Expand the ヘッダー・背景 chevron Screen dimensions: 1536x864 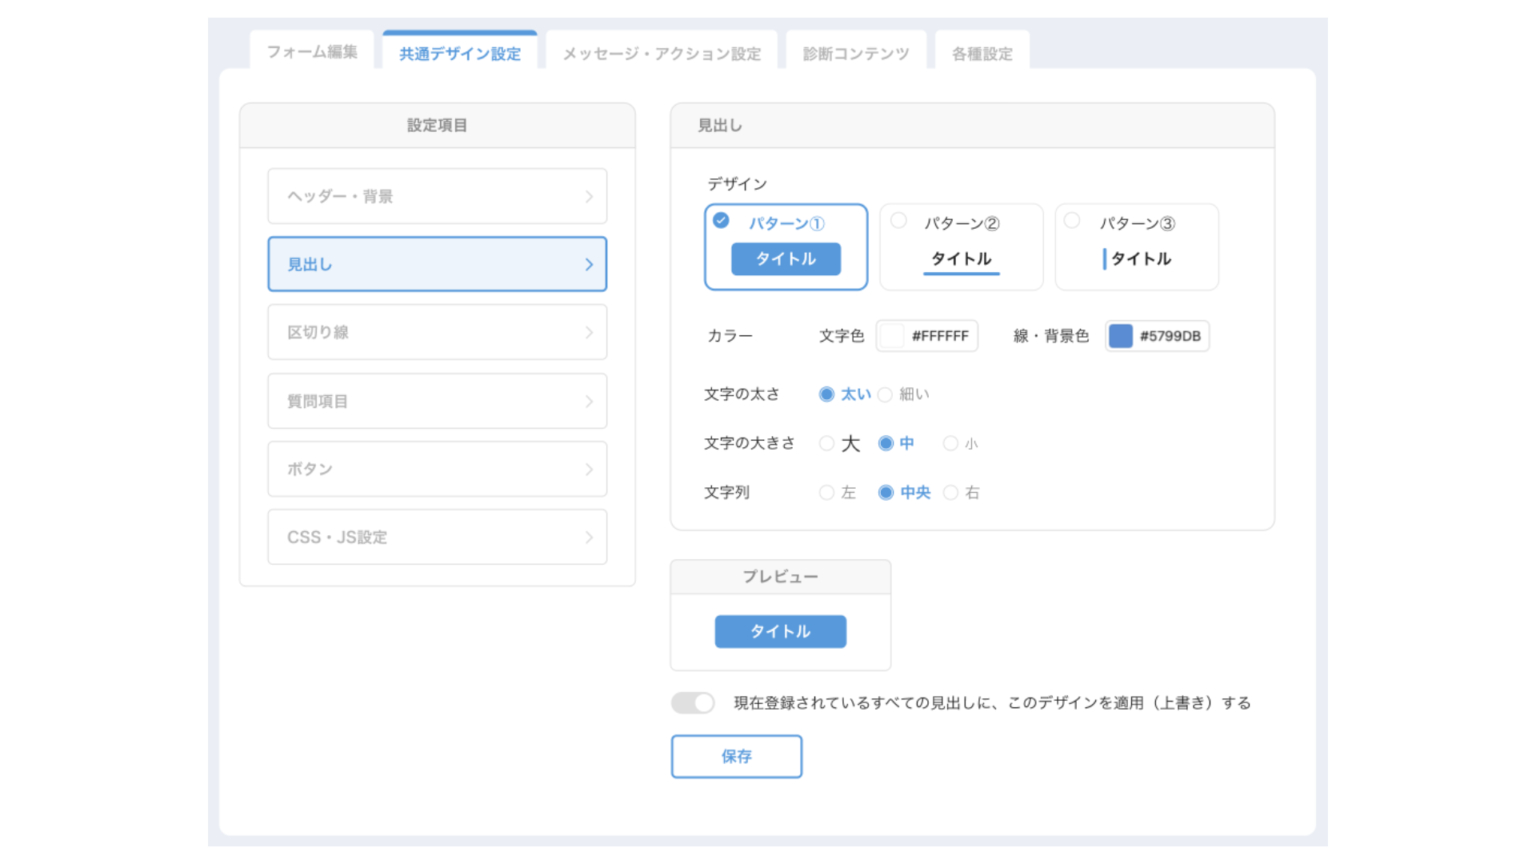coord(589,197)
